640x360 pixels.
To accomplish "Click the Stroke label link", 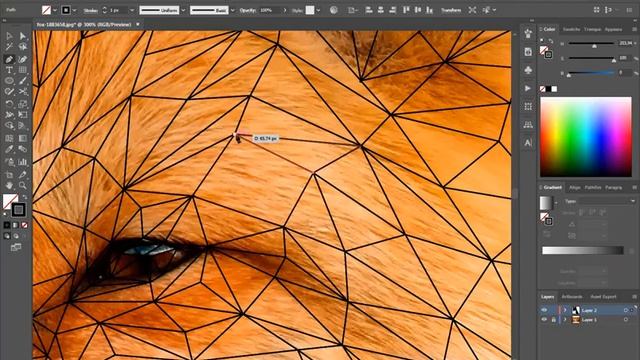I will click(90, 10).
